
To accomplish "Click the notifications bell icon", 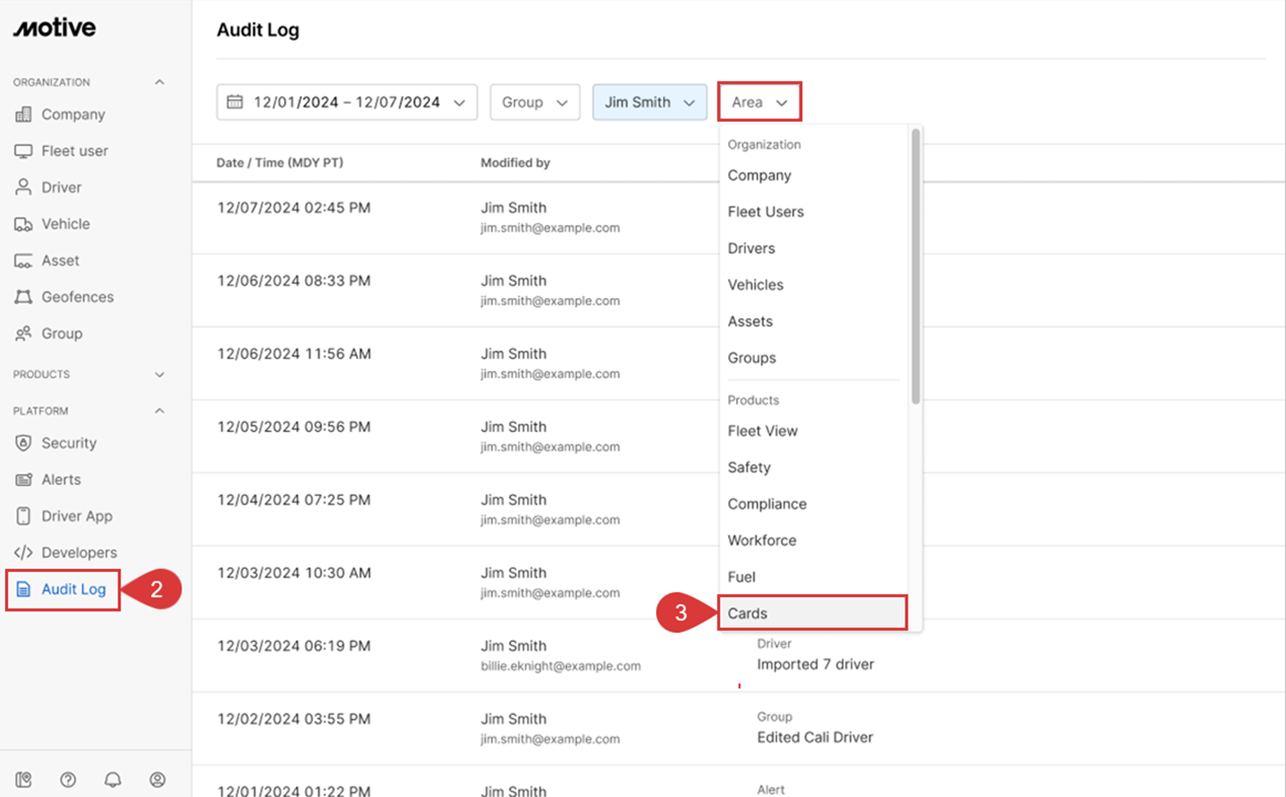I will point(113,780).
